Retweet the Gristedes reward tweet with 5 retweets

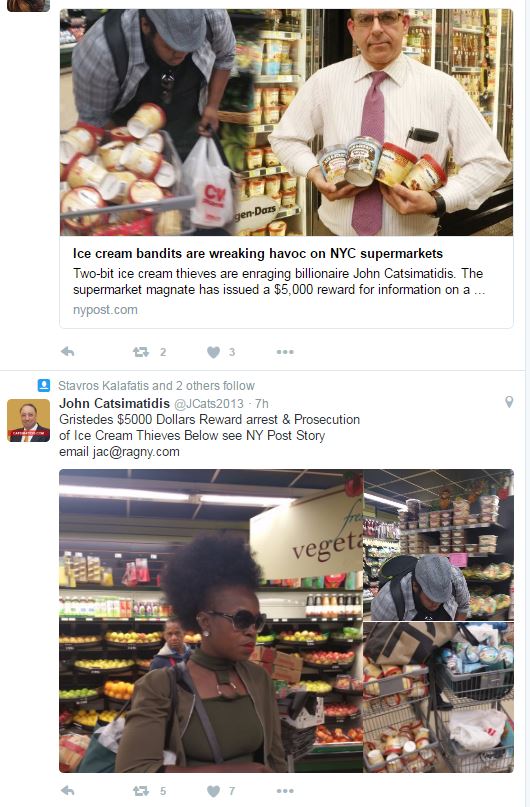[141, 791]
